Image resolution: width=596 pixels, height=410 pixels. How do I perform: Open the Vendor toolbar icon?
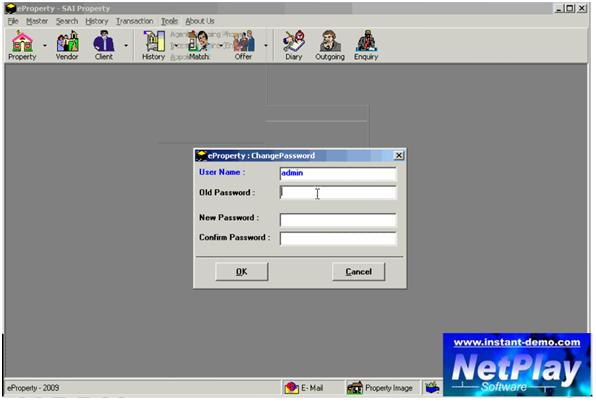(67, 45)
